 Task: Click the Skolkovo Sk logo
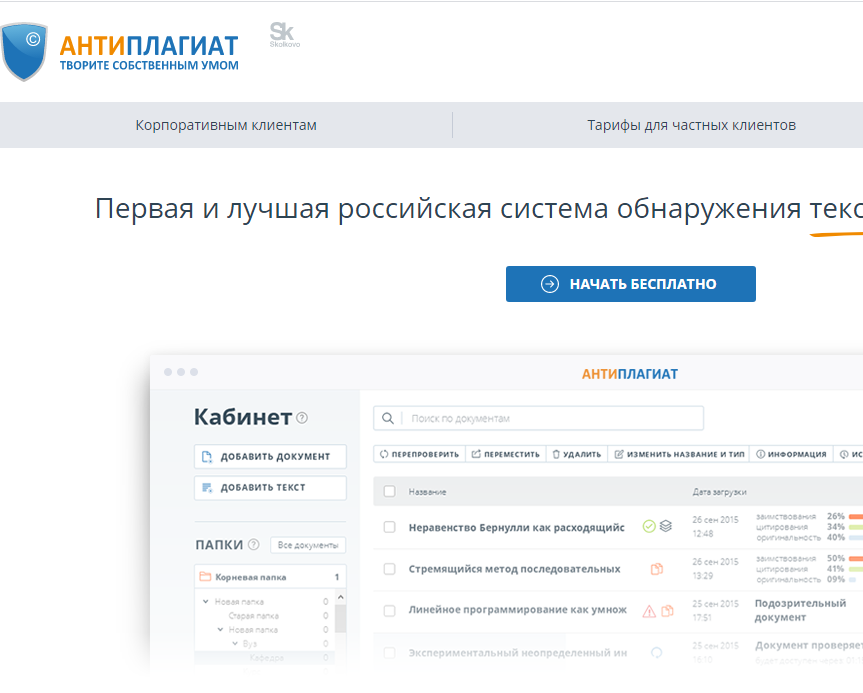[285, 35]
